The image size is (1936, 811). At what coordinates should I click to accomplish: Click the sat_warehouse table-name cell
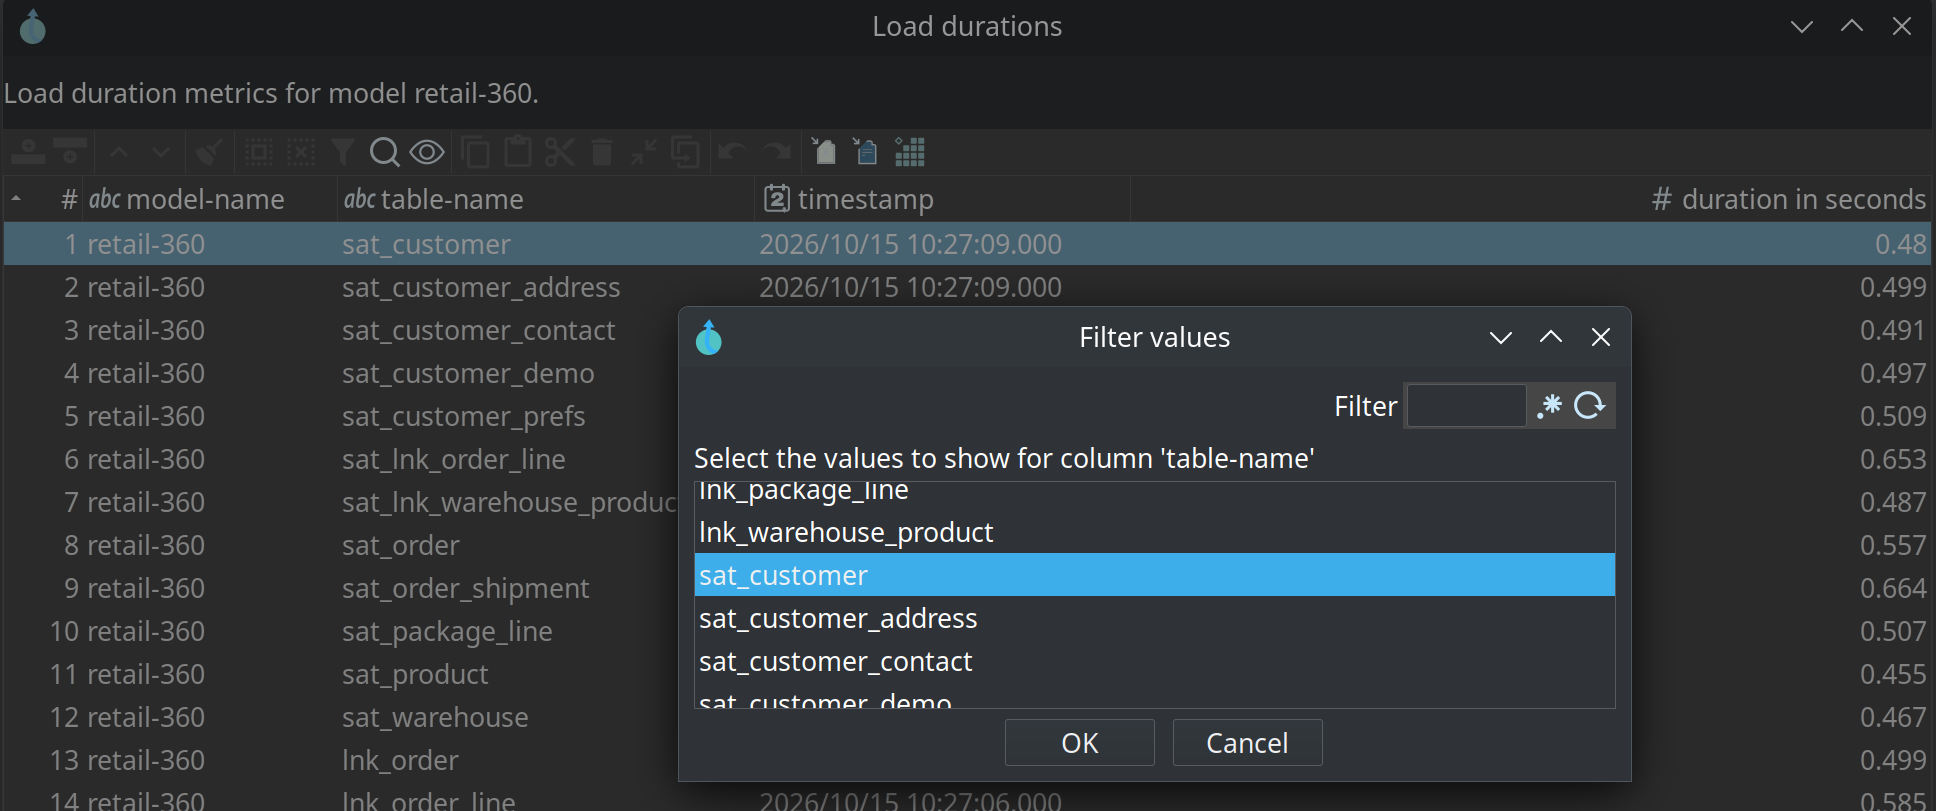pyautogui.click(x=435, y=717)
